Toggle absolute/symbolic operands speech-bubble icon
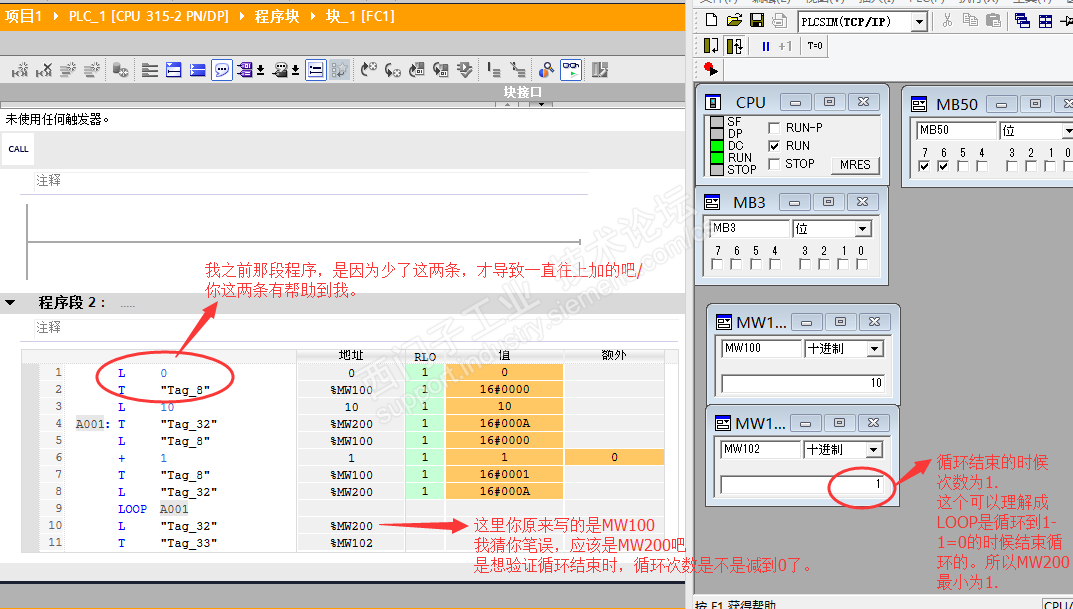 point(222,70)
